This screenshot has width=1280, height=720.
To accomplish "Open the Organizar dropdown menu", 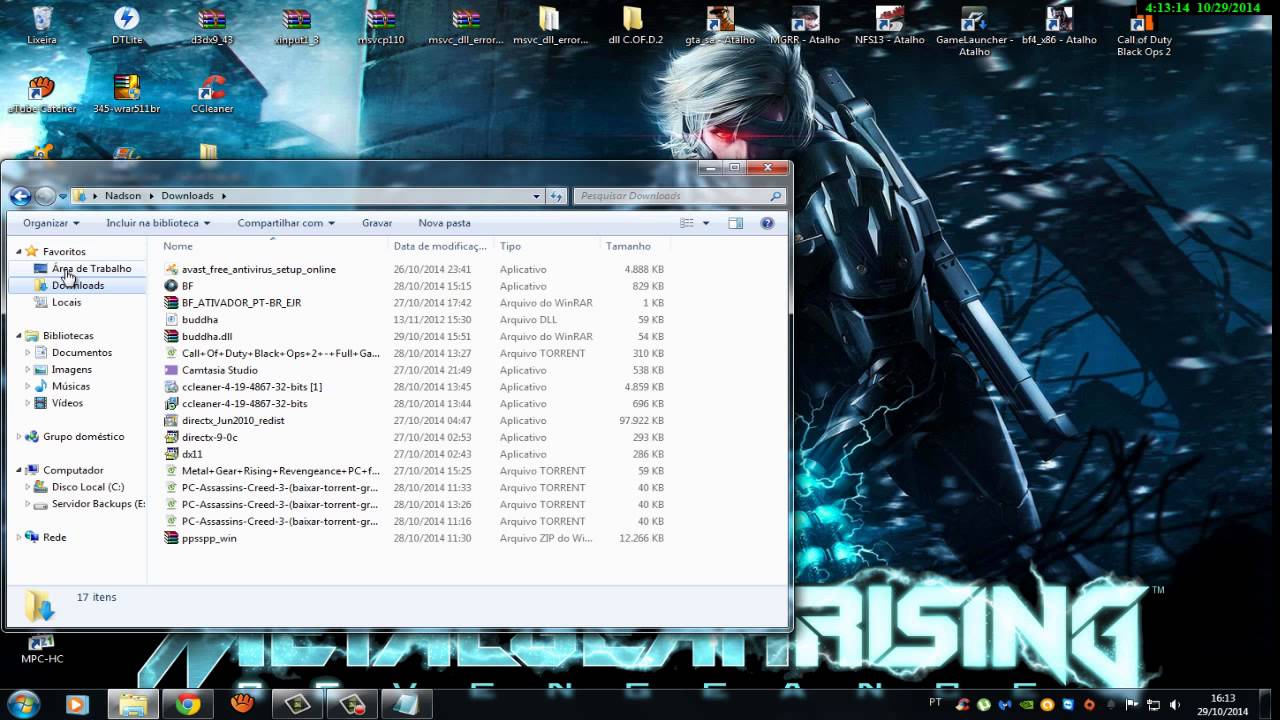I will (51, 223).
